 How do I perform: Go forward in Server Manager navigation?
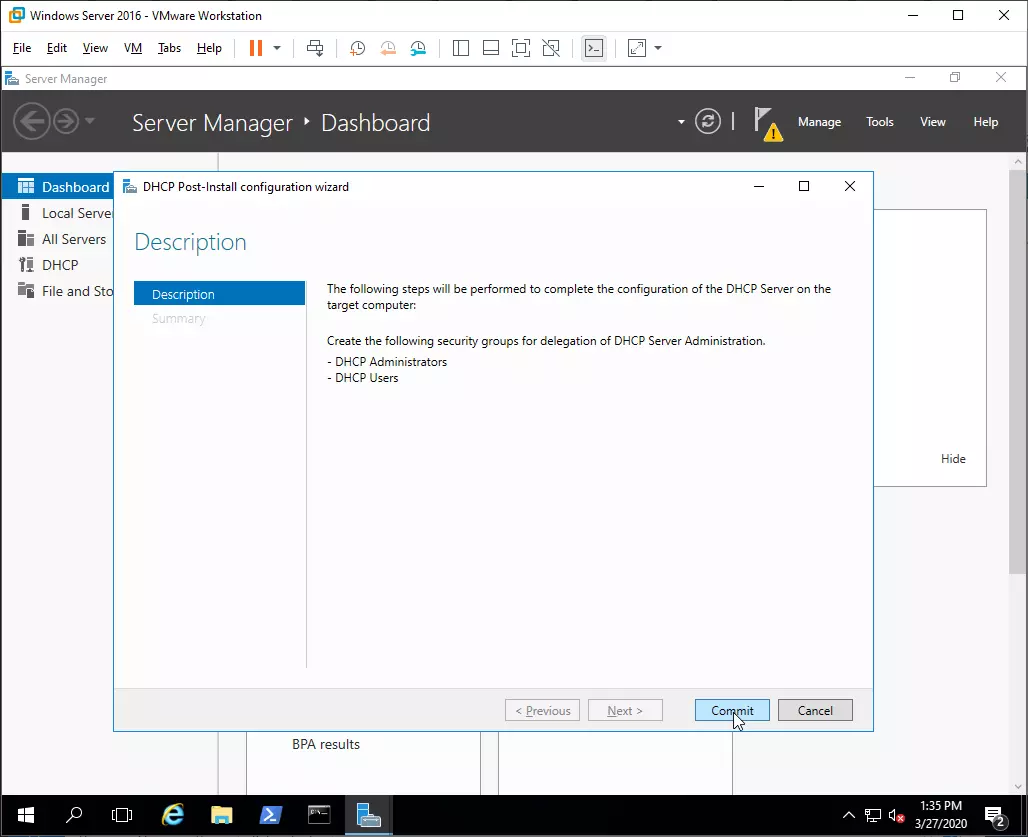tap(66, 121)
